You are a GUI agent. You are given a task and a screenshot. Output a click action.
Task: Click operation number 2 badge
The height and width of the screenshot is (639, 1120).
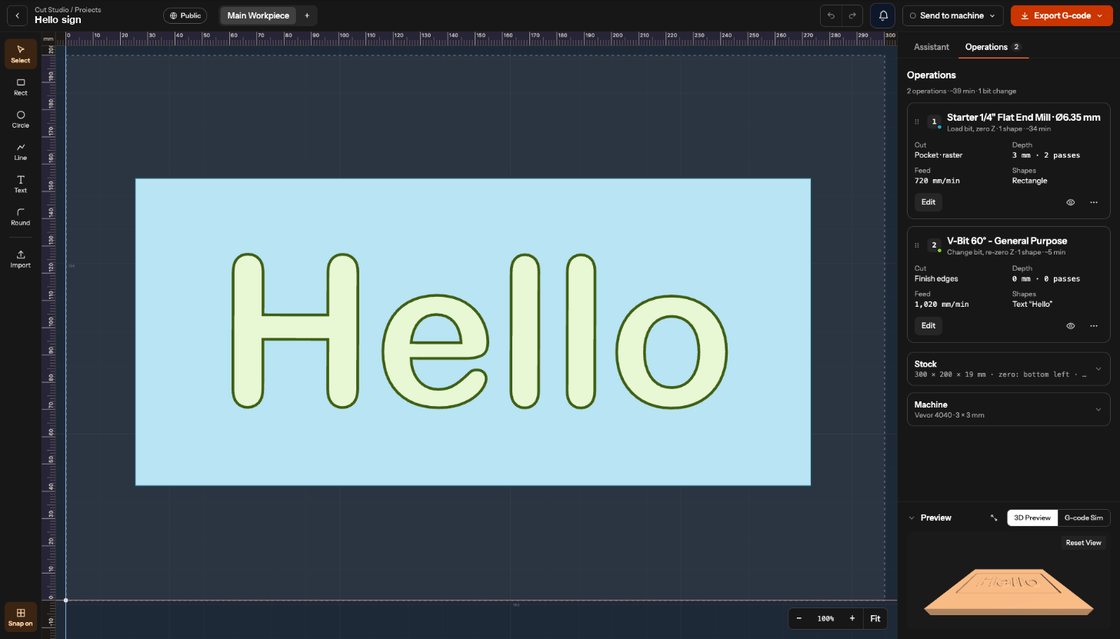click(934, 245)
